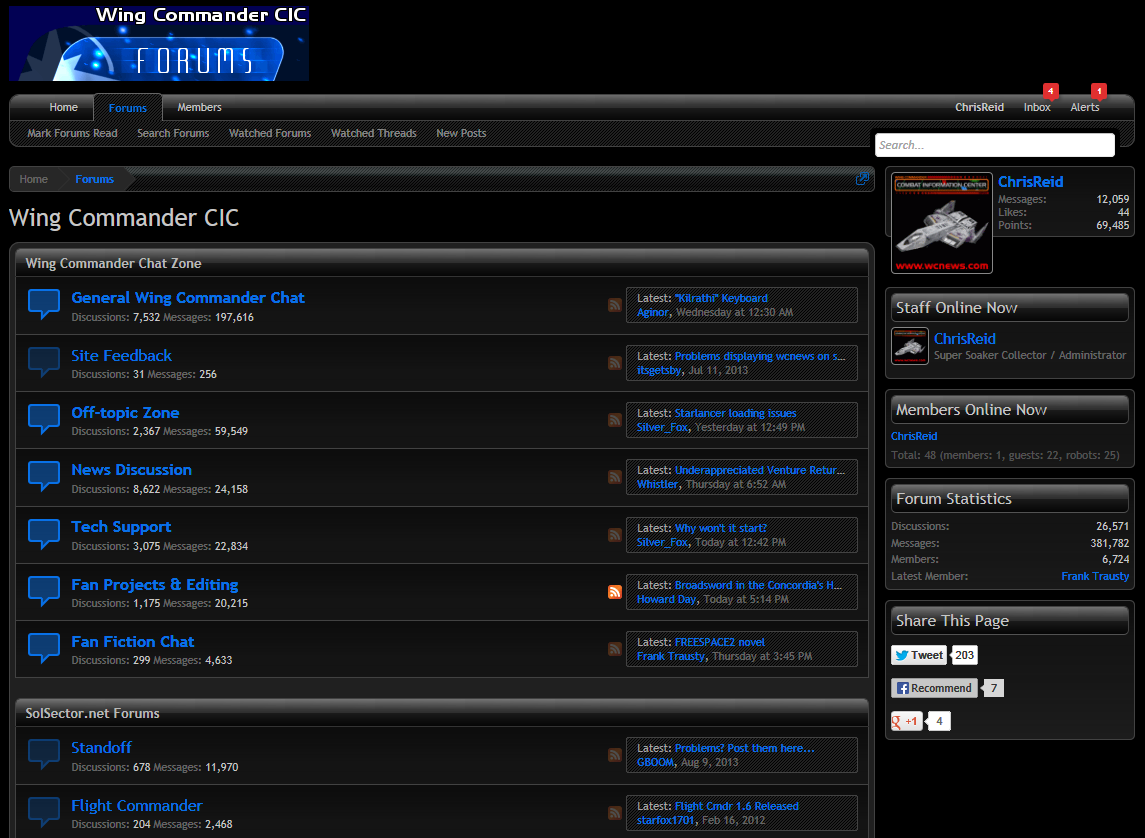The image size is (1145, 838).
Task: Click the Off-topic Zone speech bubble icon
Action: tap(44, 419)
